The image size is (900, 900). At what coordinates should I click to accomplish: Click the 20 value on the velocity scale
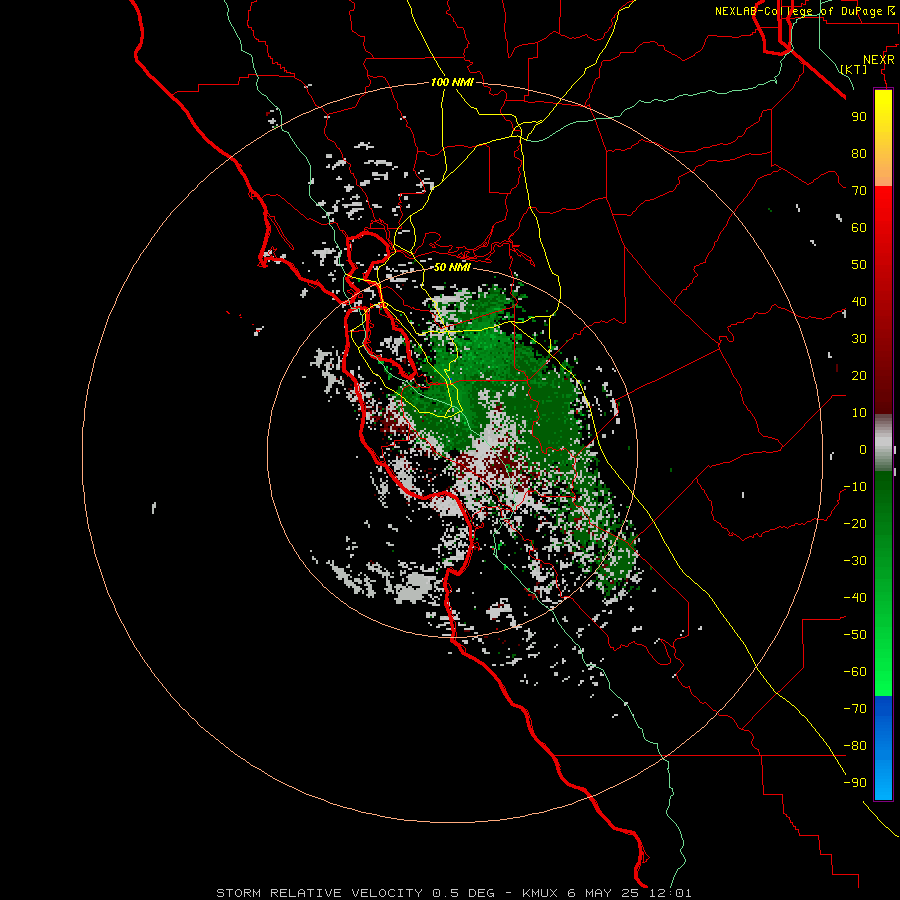pos(859,375)
